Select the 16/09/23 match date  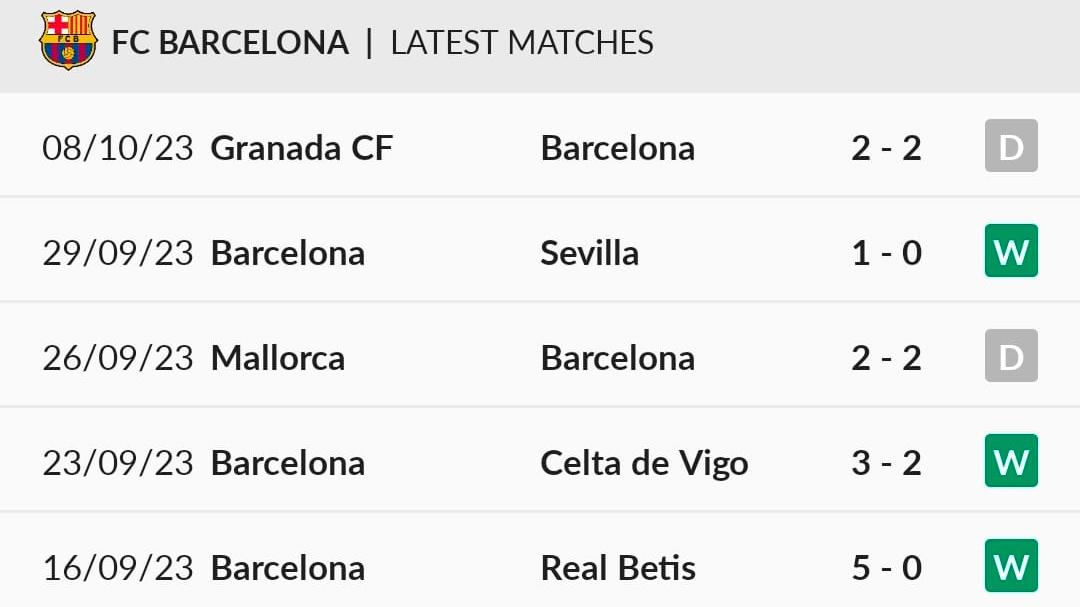click(118, 568)
